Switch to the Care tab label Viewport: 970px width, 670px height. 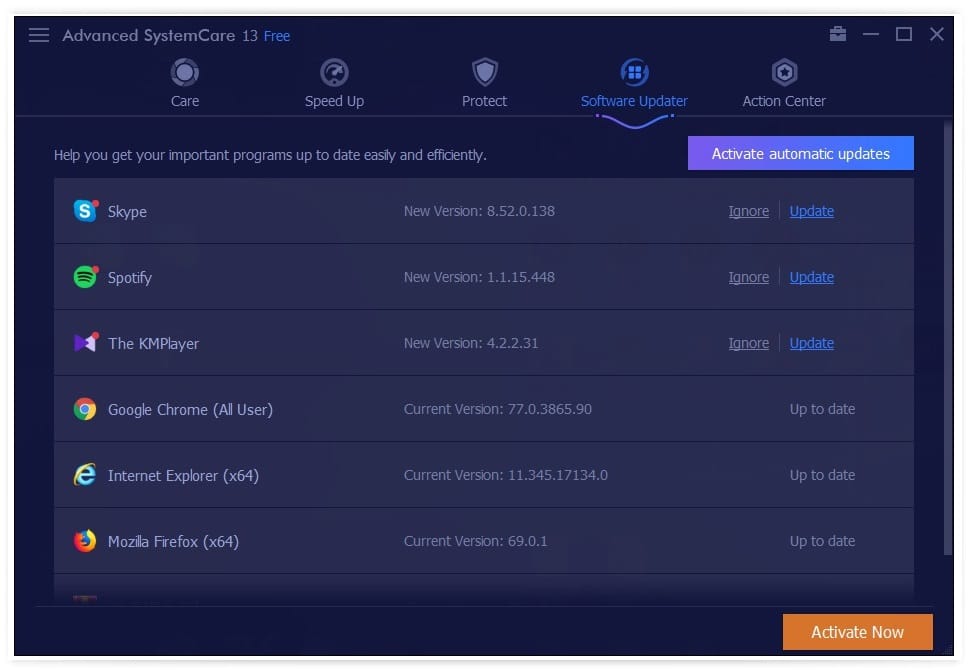coord(184,101)
